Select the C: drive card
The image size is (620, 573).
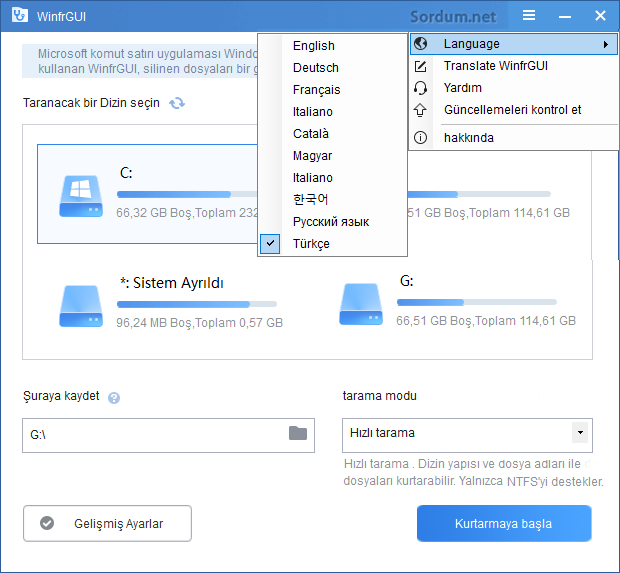147,194
